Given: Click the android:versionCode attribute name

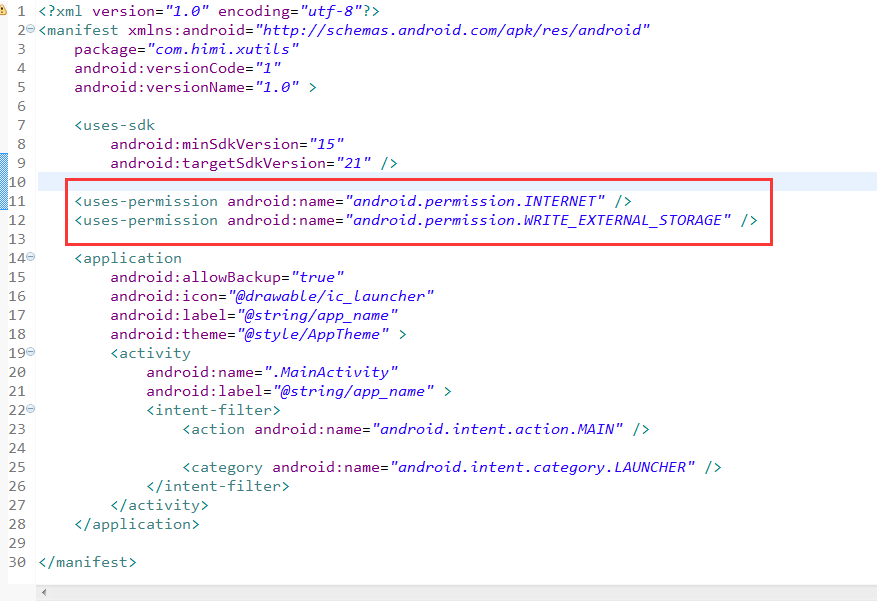Looking at the screenshot, I should click(x=159, y=68).
